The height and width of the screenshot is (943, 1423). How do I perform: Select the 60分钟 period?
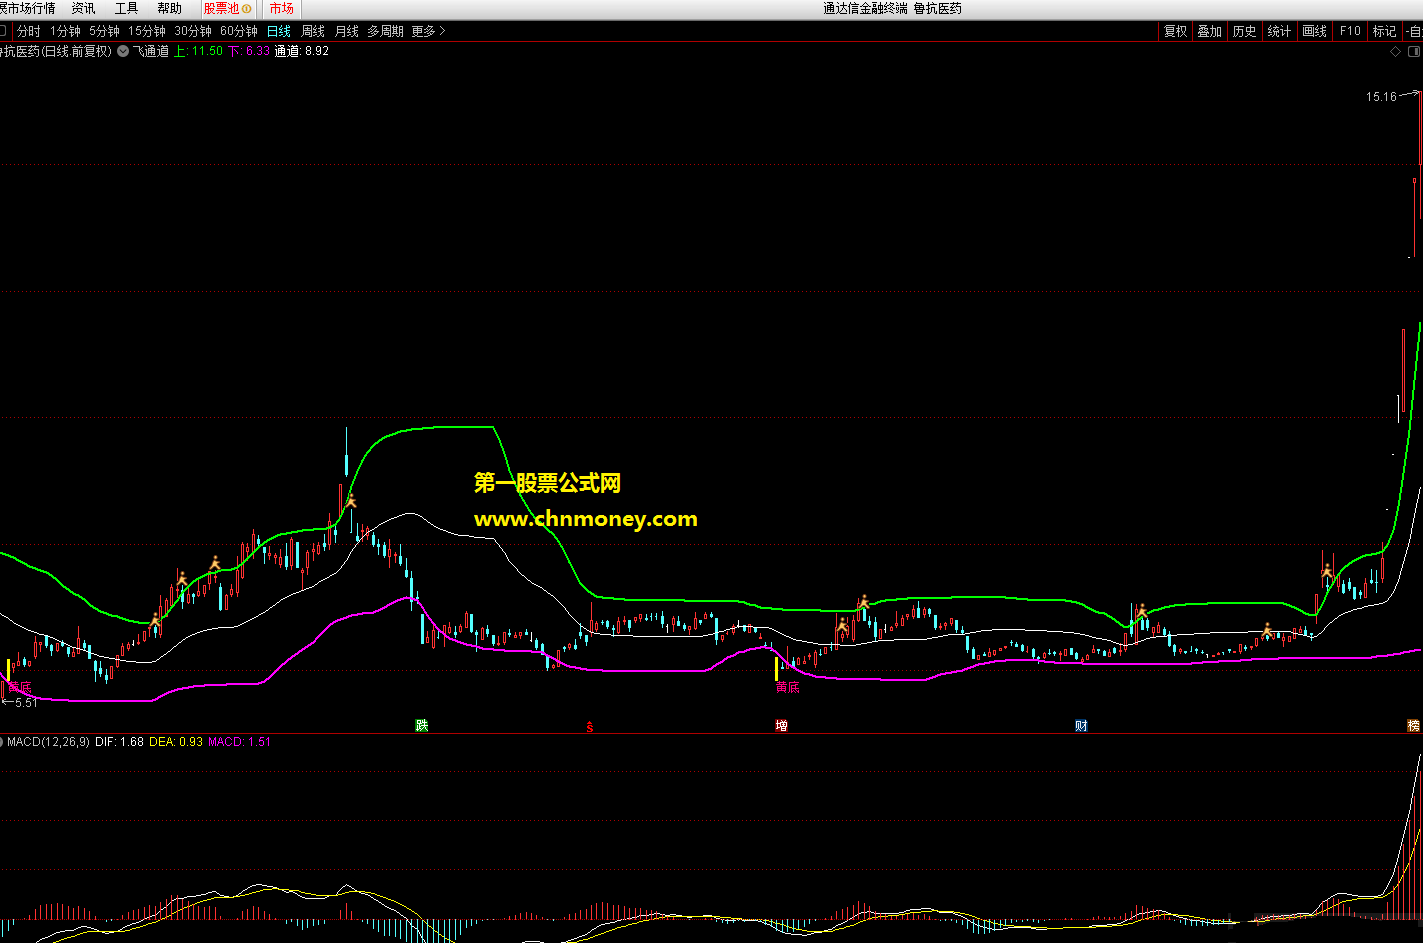tap(239, 31)
